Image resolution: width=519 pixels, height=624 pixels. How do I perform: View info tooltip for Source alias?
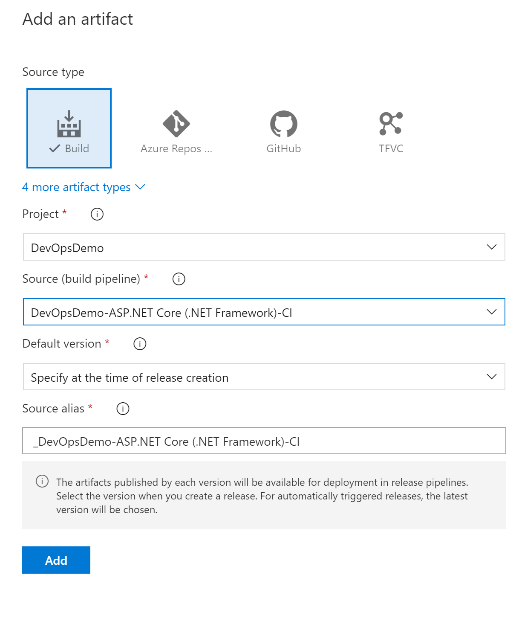point(123,408)
